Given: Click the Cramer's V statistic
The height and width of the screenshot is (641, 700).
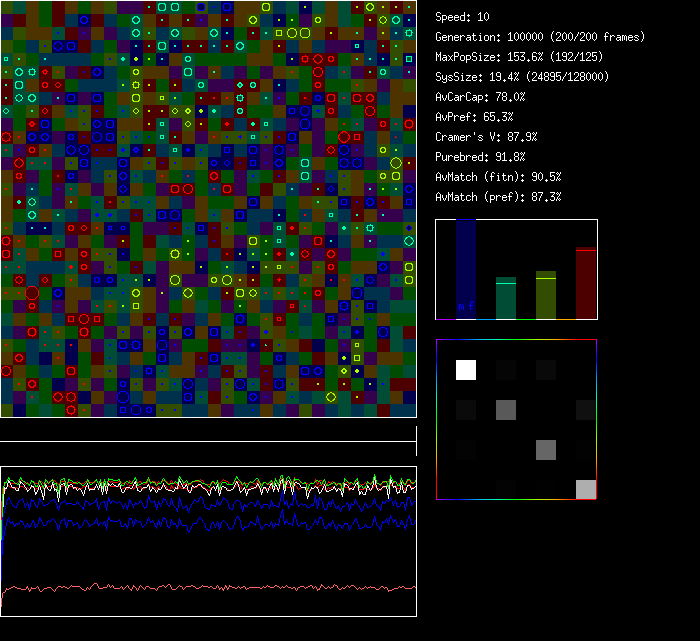Looking at the screenshot, I should 486,137.
